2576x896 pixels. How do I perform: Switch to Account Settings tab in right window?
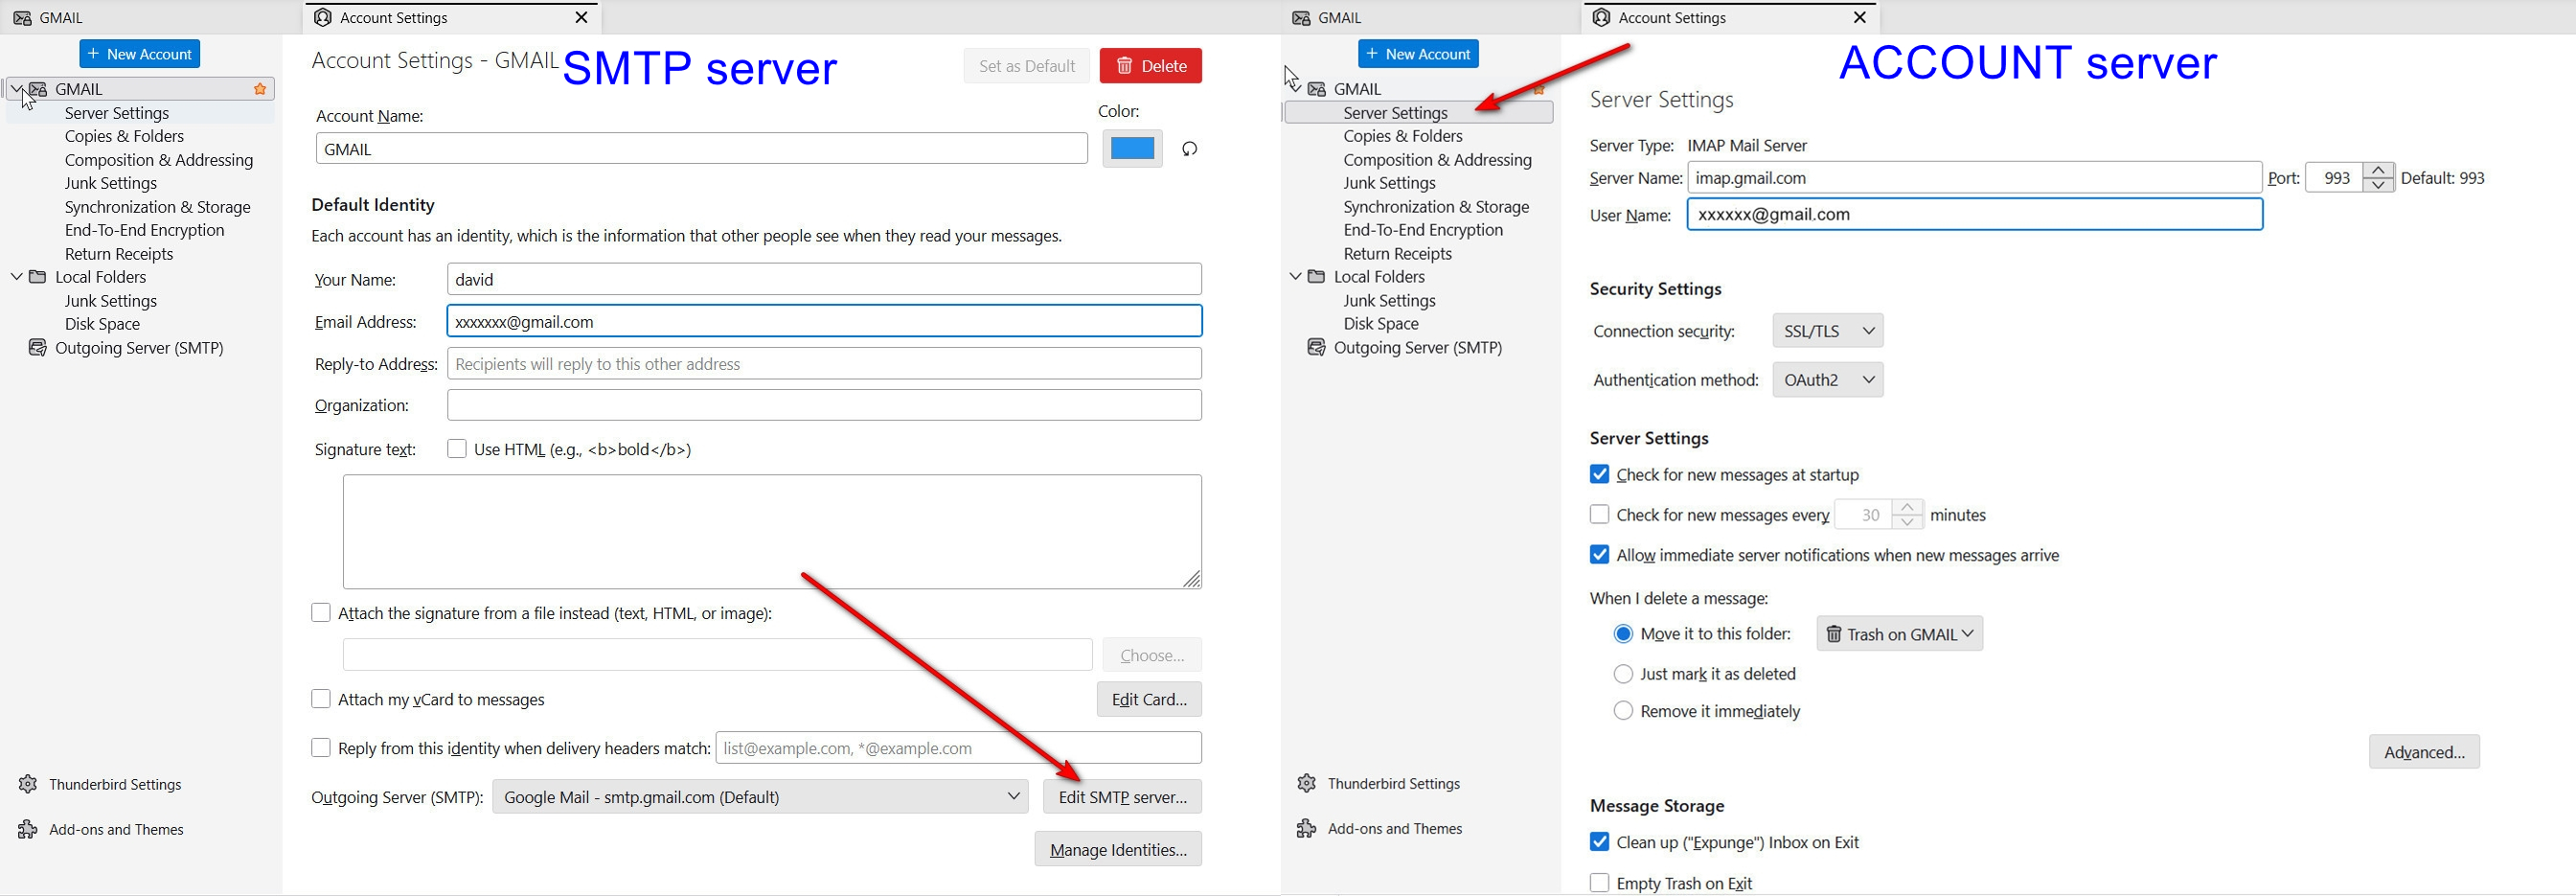pyautogui.click(x=1731, y=18)
